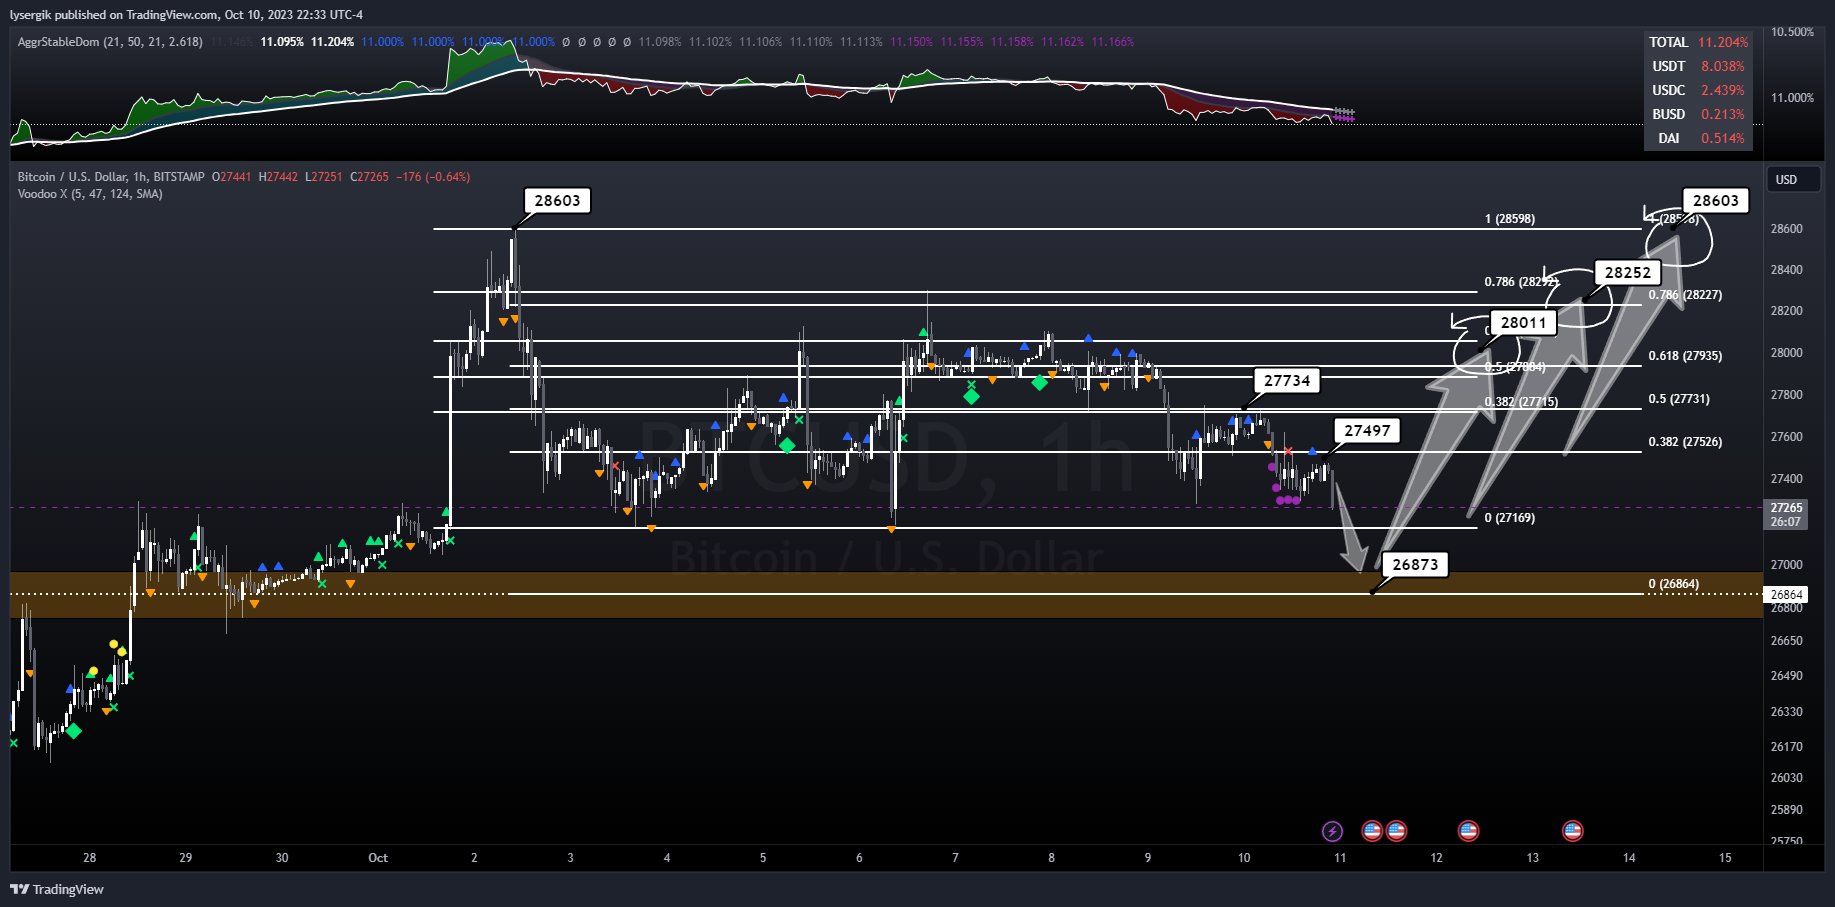Click the Fibonacci label 0.786 (28227)
The image size is (1835, 907).
[x=1685, y=295]
